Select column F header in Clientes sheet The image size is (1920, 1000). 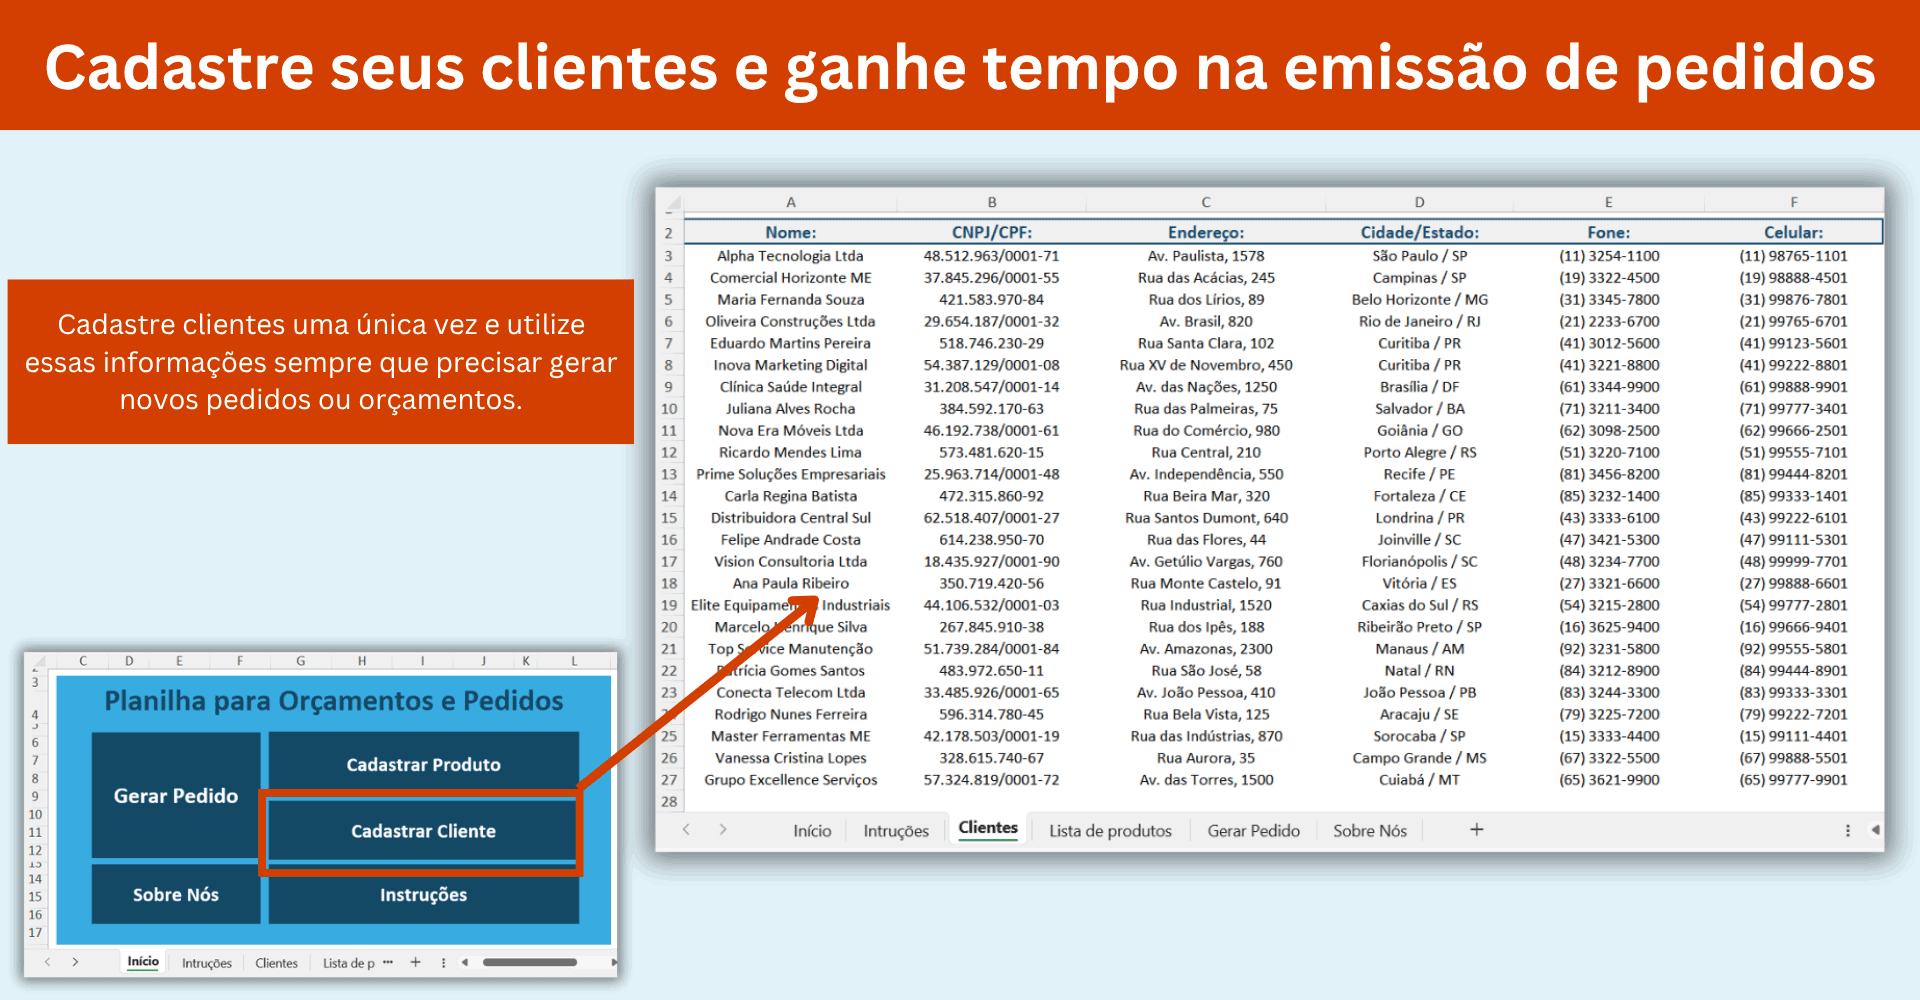coord(1794,202)
